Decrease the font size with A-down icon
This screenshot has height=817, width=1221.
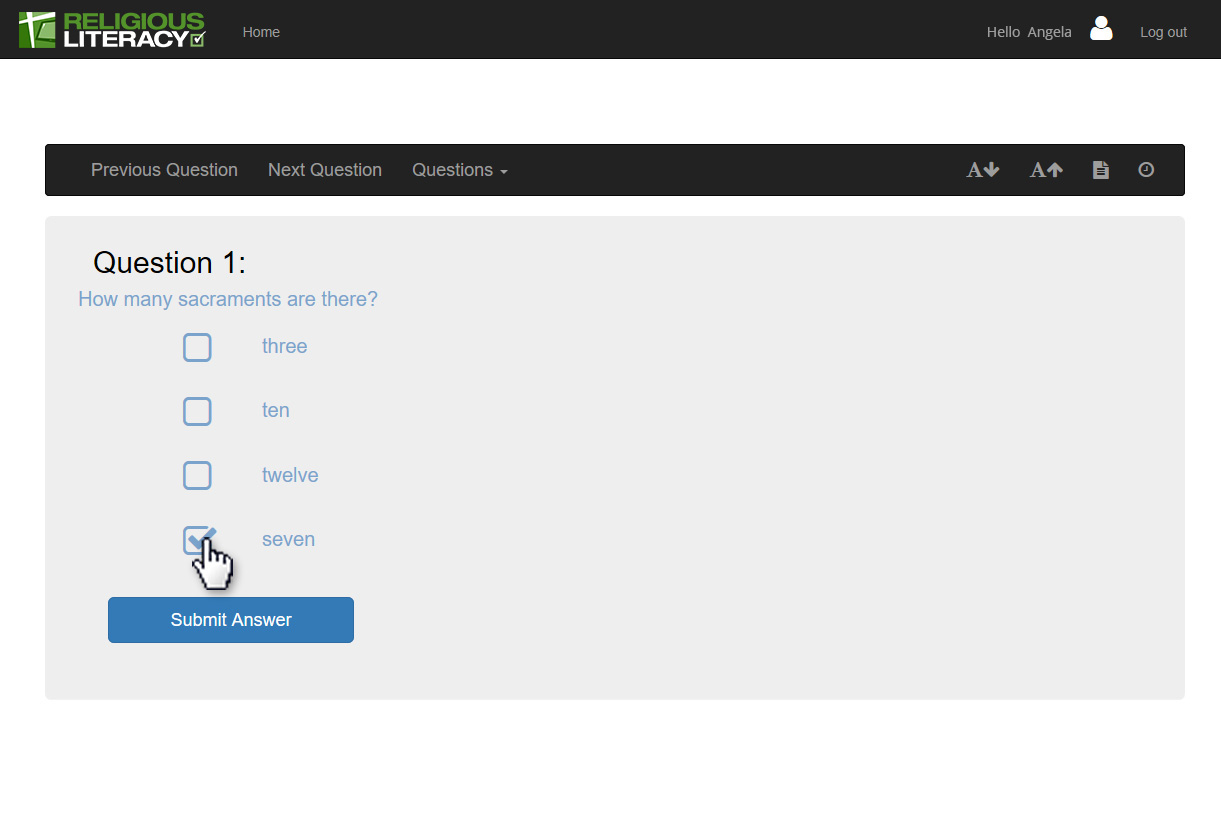pos(982,170)
